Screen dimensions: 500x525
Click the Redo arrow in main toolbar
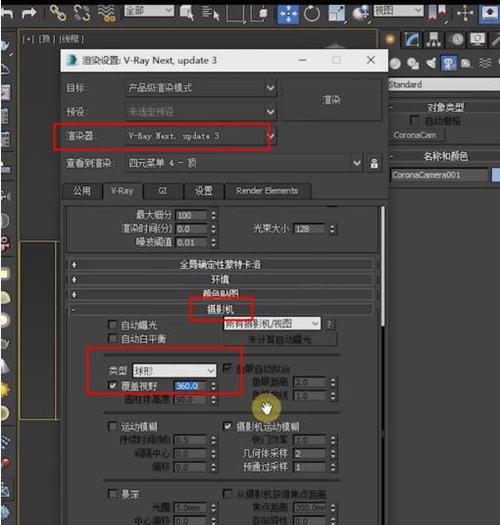coord(29,13)
